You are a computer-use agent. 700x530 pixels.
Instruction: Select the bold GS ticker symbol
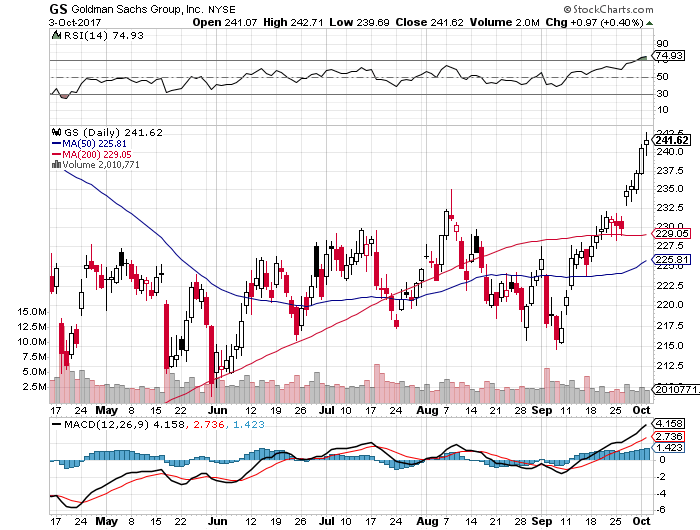59,8
